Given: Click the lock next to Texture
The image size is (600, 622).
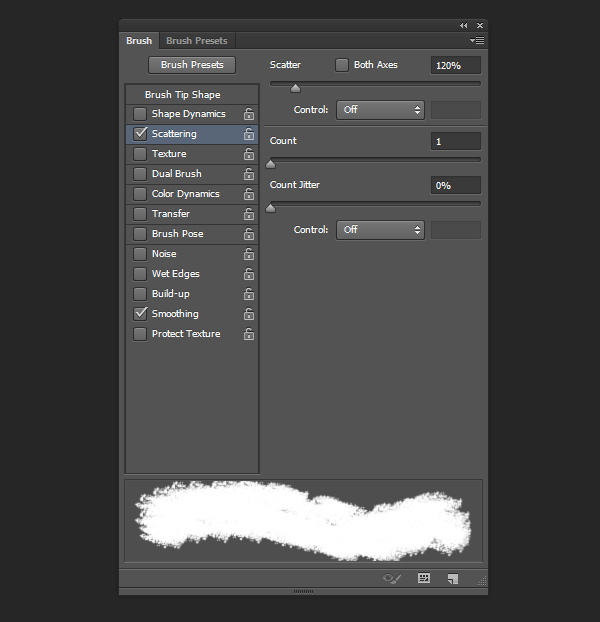Looking at the screenshot, I should [249, 154].
